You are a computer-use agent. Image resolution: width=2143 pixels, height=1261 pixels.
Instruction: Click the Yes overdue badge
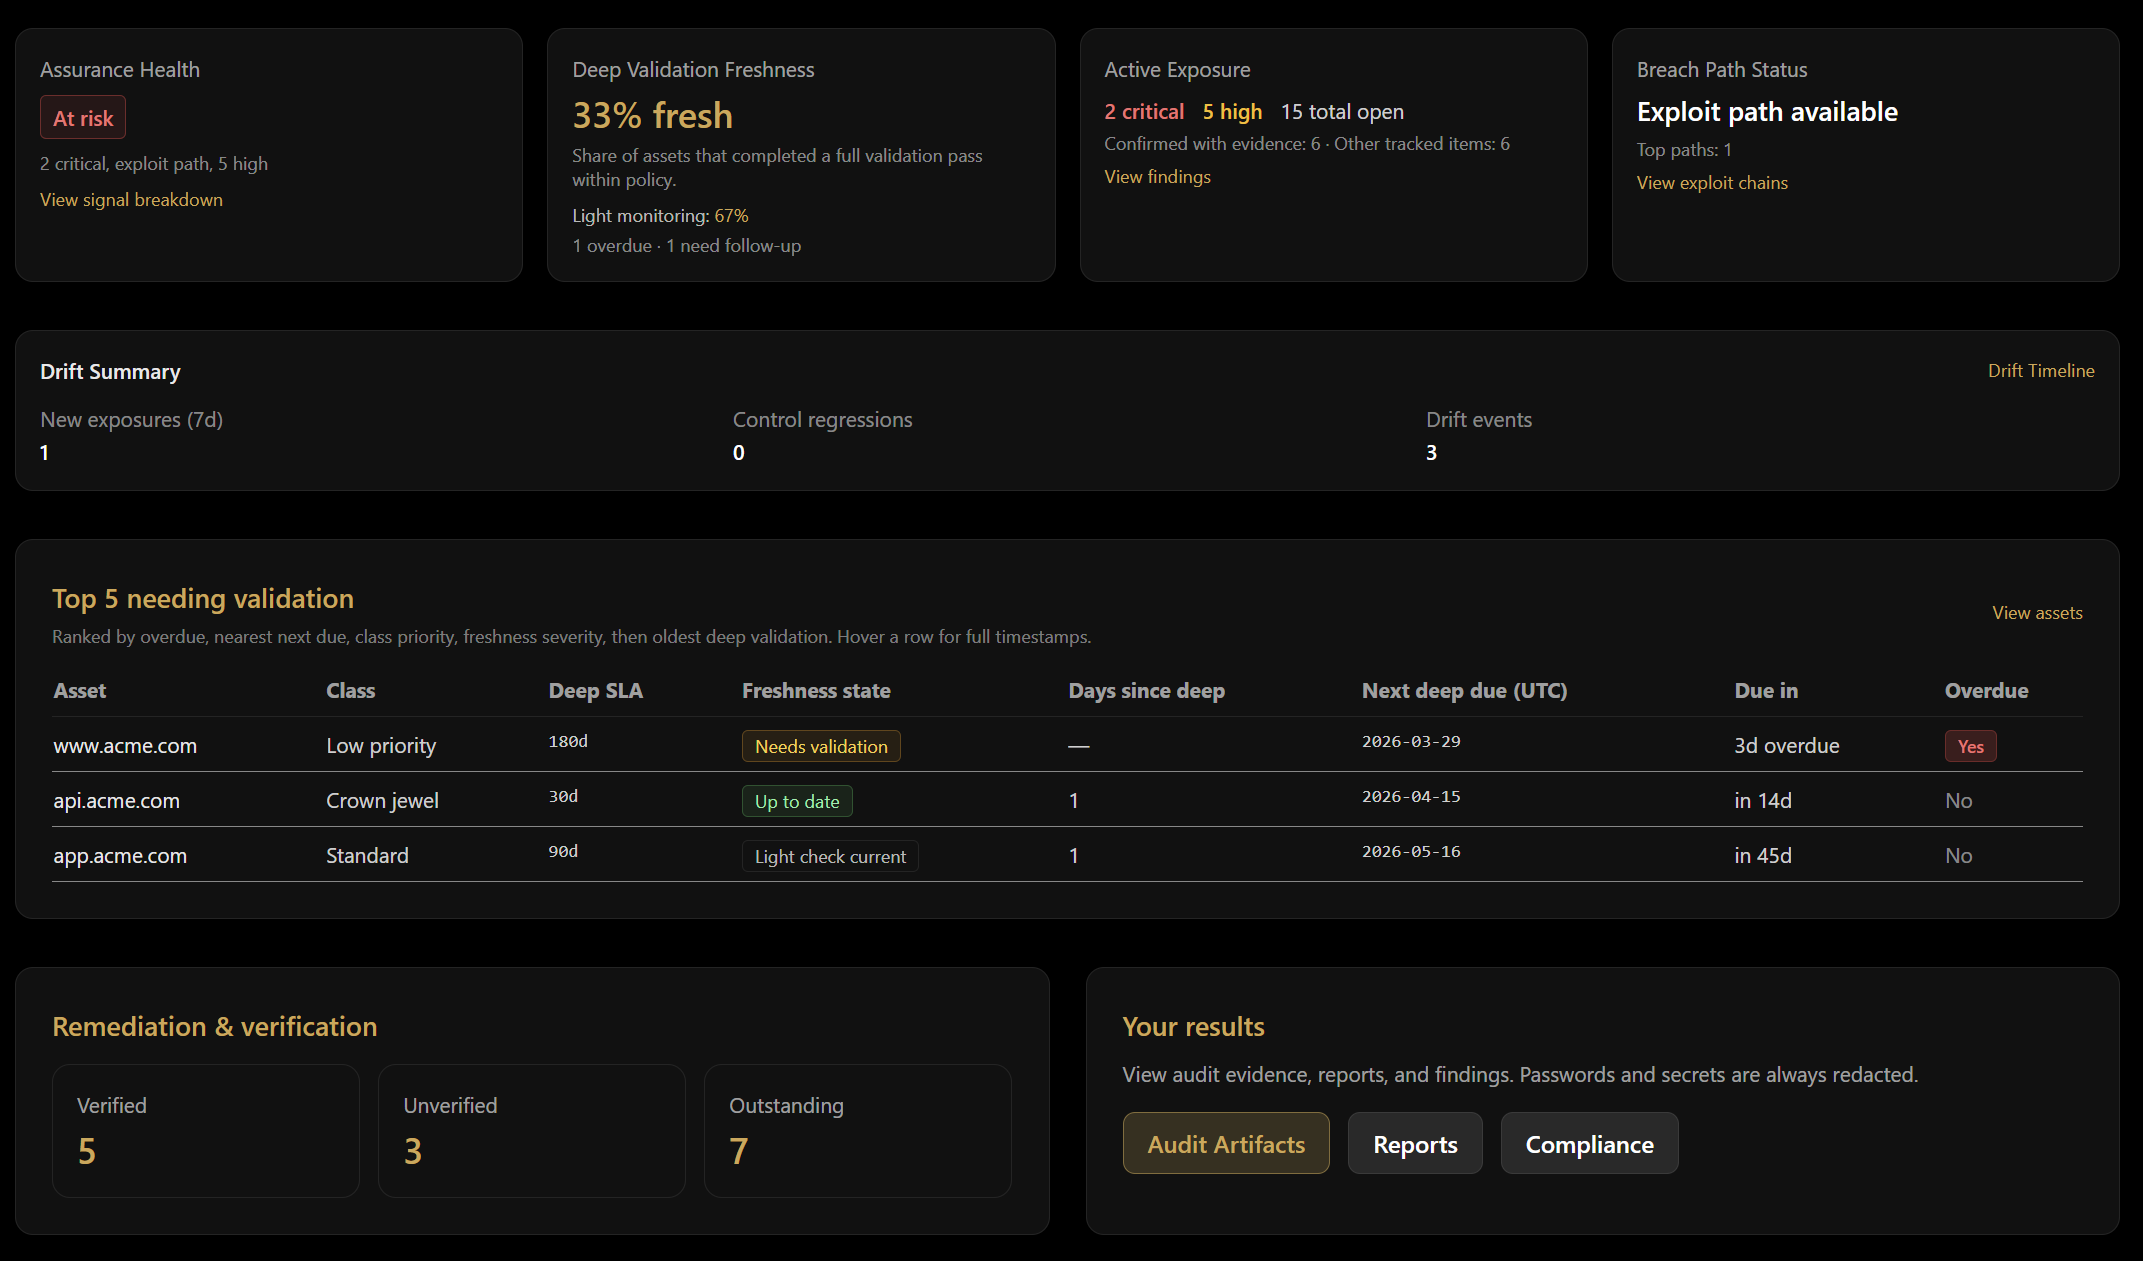[x=1970, y=746]
